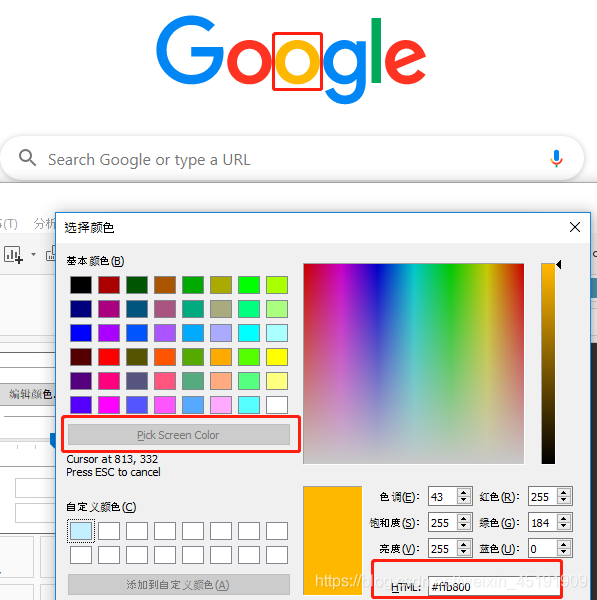Close the 选择颜色 color dialog
Viewport: 597px width, 600px height.
click(574, 227)
